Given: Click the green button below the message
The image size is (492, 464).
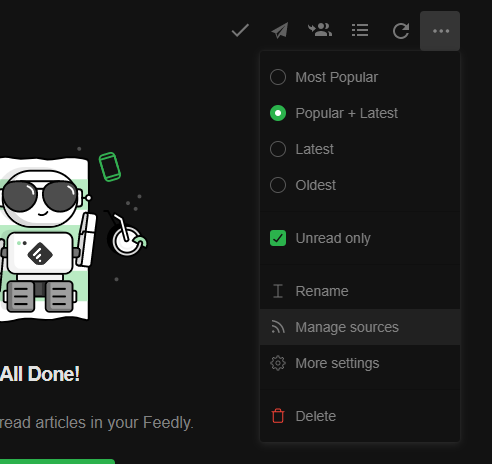Looking at the screenshot, I should pyautogui.click(x=57, y=461).
